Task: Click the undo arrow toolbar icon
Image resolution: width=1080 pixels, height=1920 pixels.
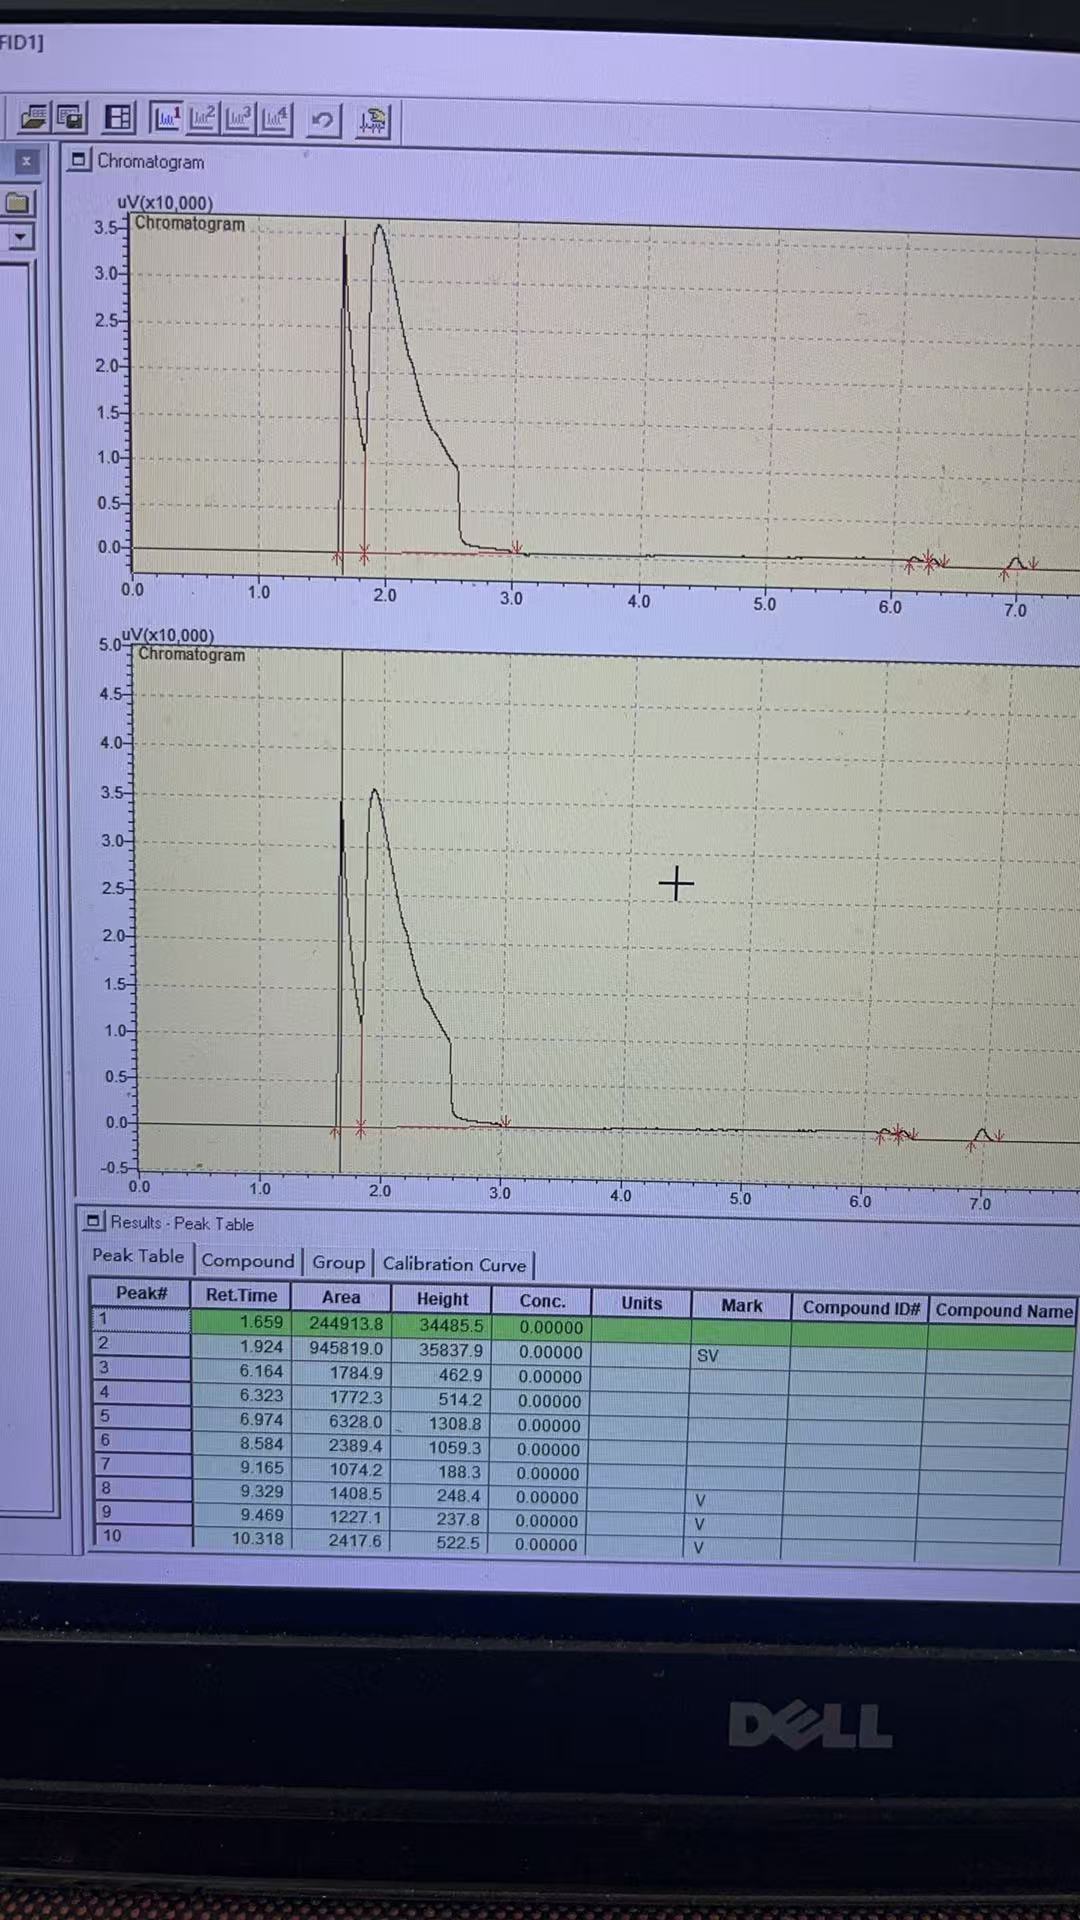Action: click(x=322, y=121)
